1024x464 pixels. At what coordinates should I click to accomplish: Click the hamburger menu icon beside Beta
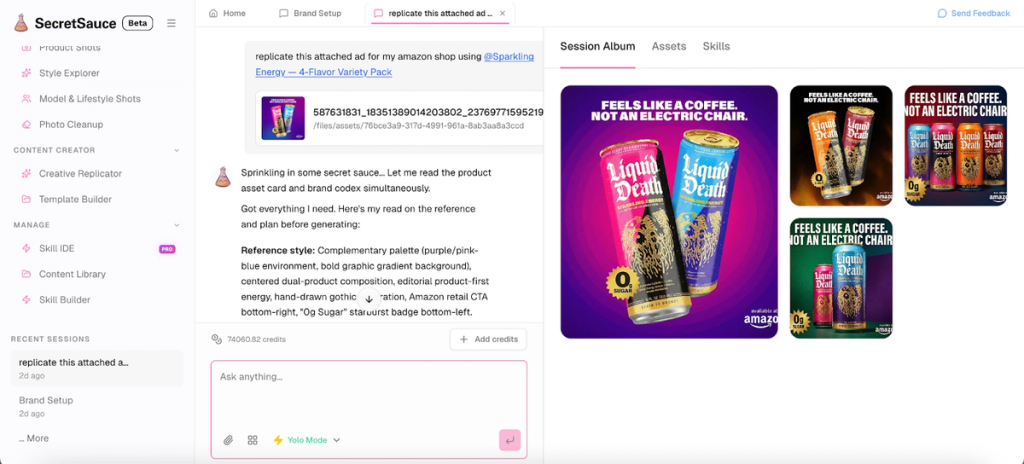click(x=171, y=24)
